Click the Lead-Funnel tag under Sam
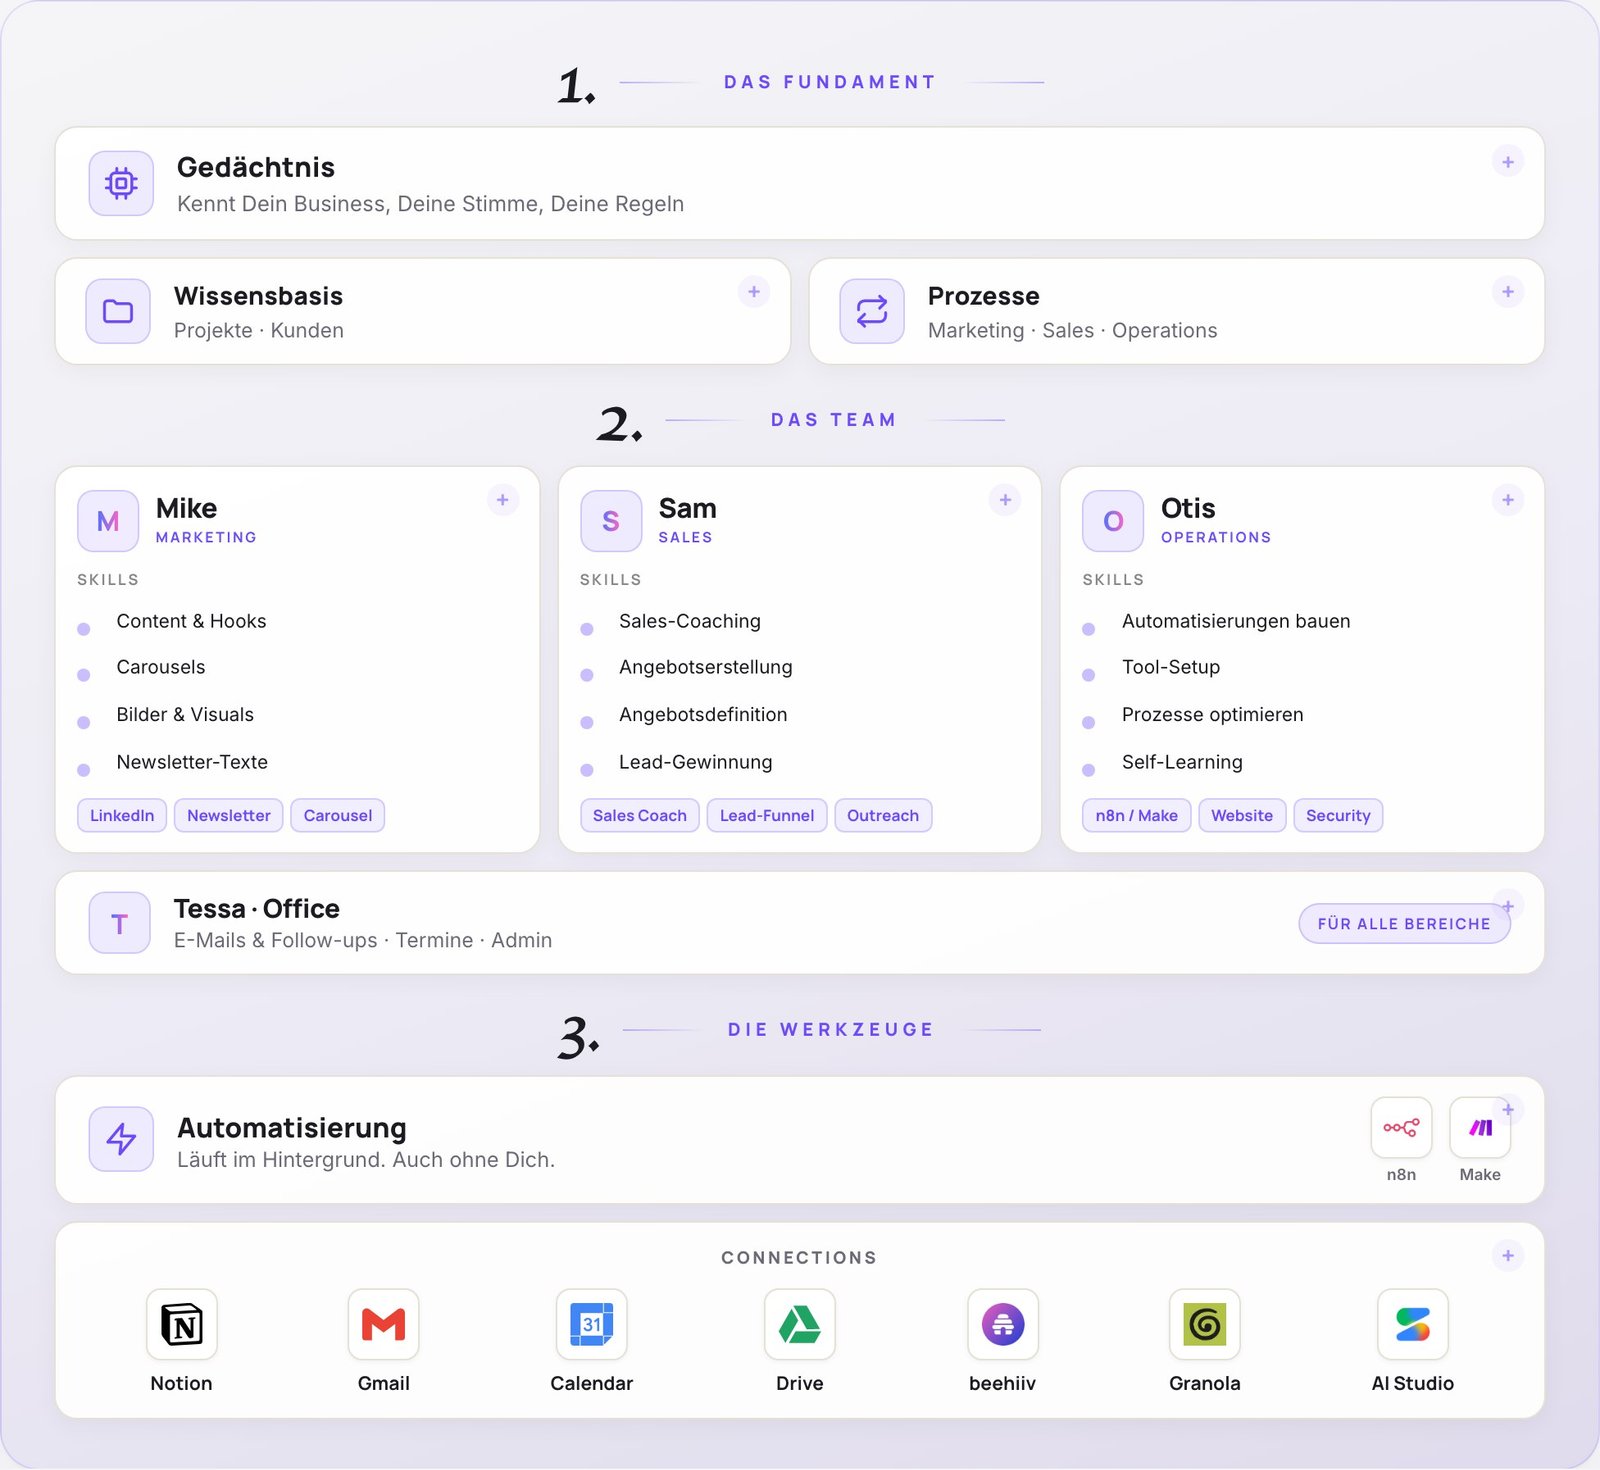1600x1470 pixels. tap(767, 815)
